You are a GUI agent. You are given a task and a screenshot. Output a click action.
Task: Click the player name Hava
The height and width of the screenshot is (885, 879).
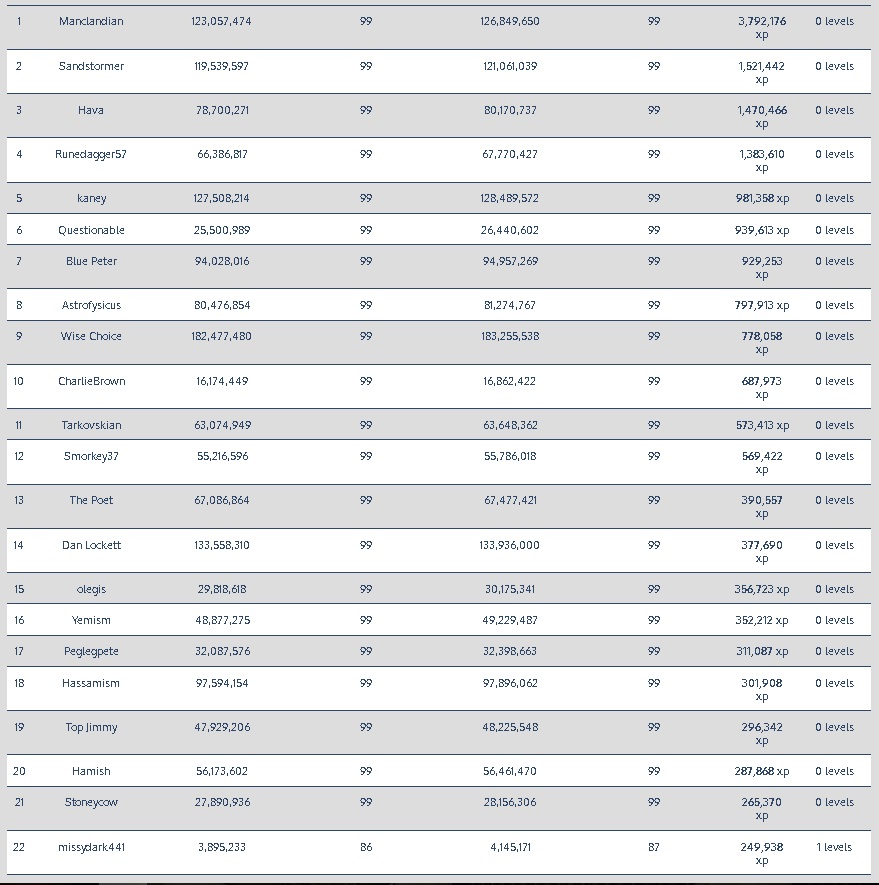[91, 110]
